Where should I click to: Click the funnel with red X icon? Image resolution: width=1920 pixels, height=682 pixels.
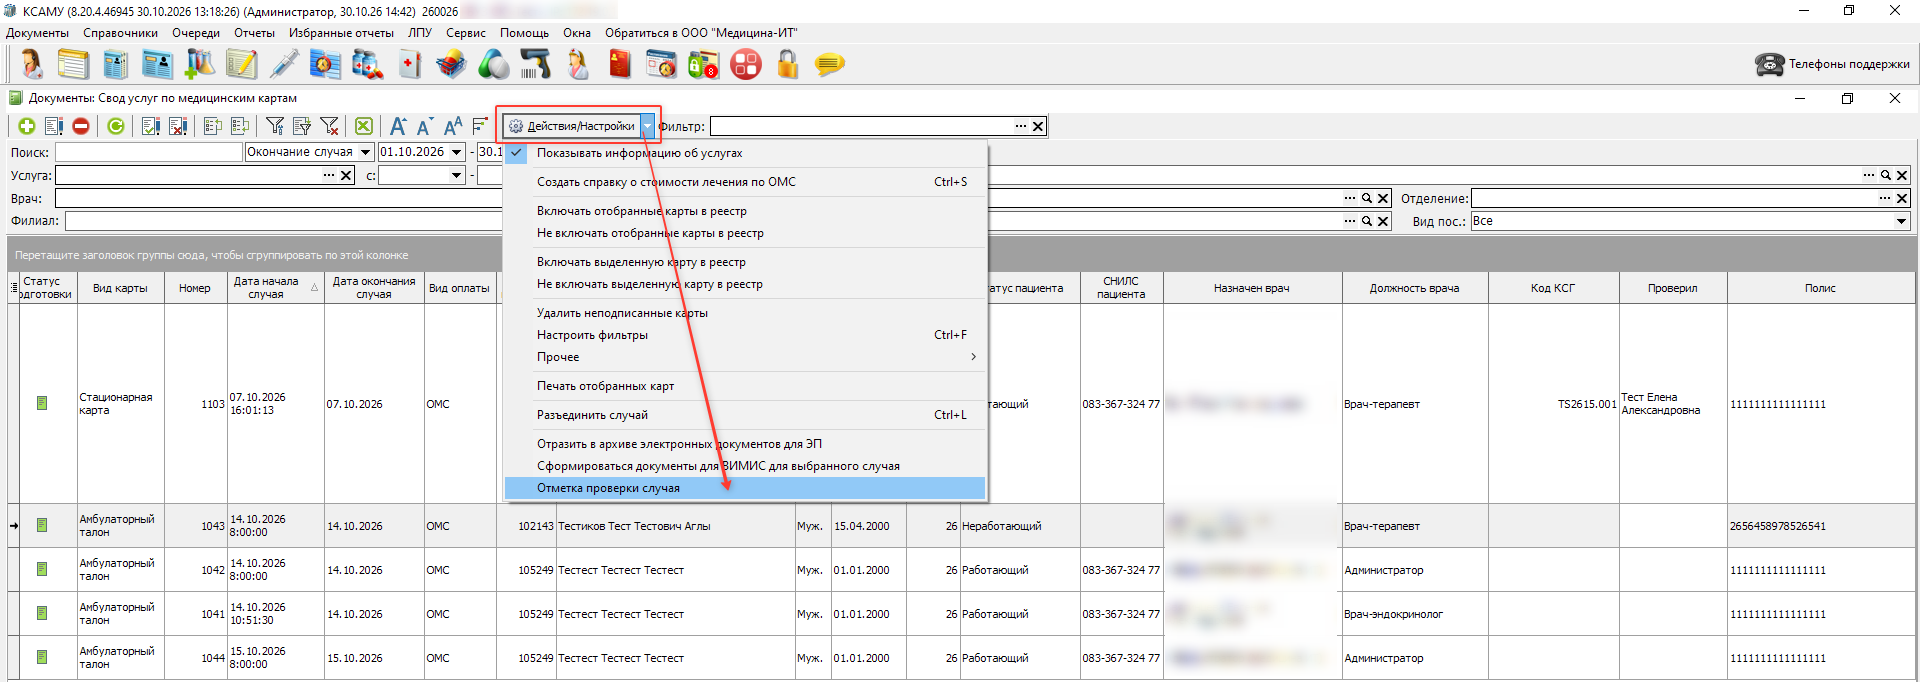tap(329, 126)
